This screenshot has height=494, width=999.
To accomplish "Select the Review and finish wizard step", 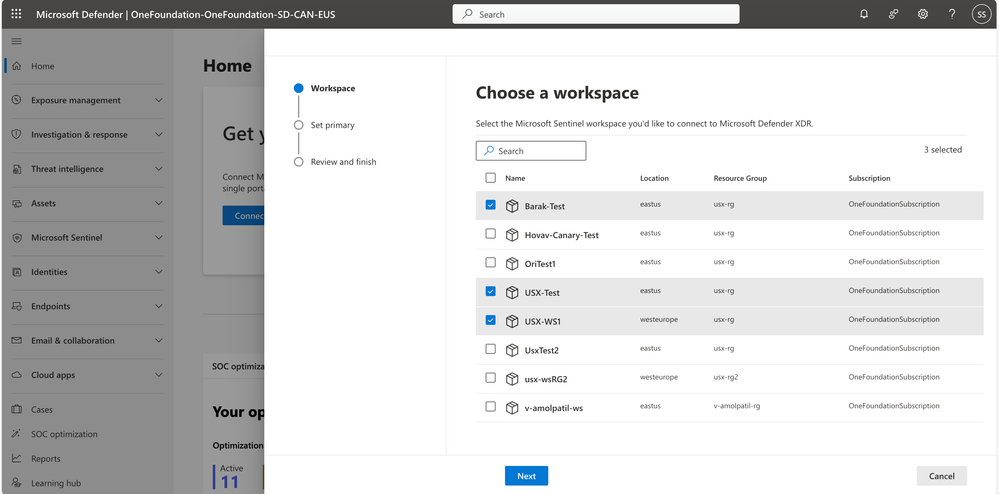I will (343, 162).
